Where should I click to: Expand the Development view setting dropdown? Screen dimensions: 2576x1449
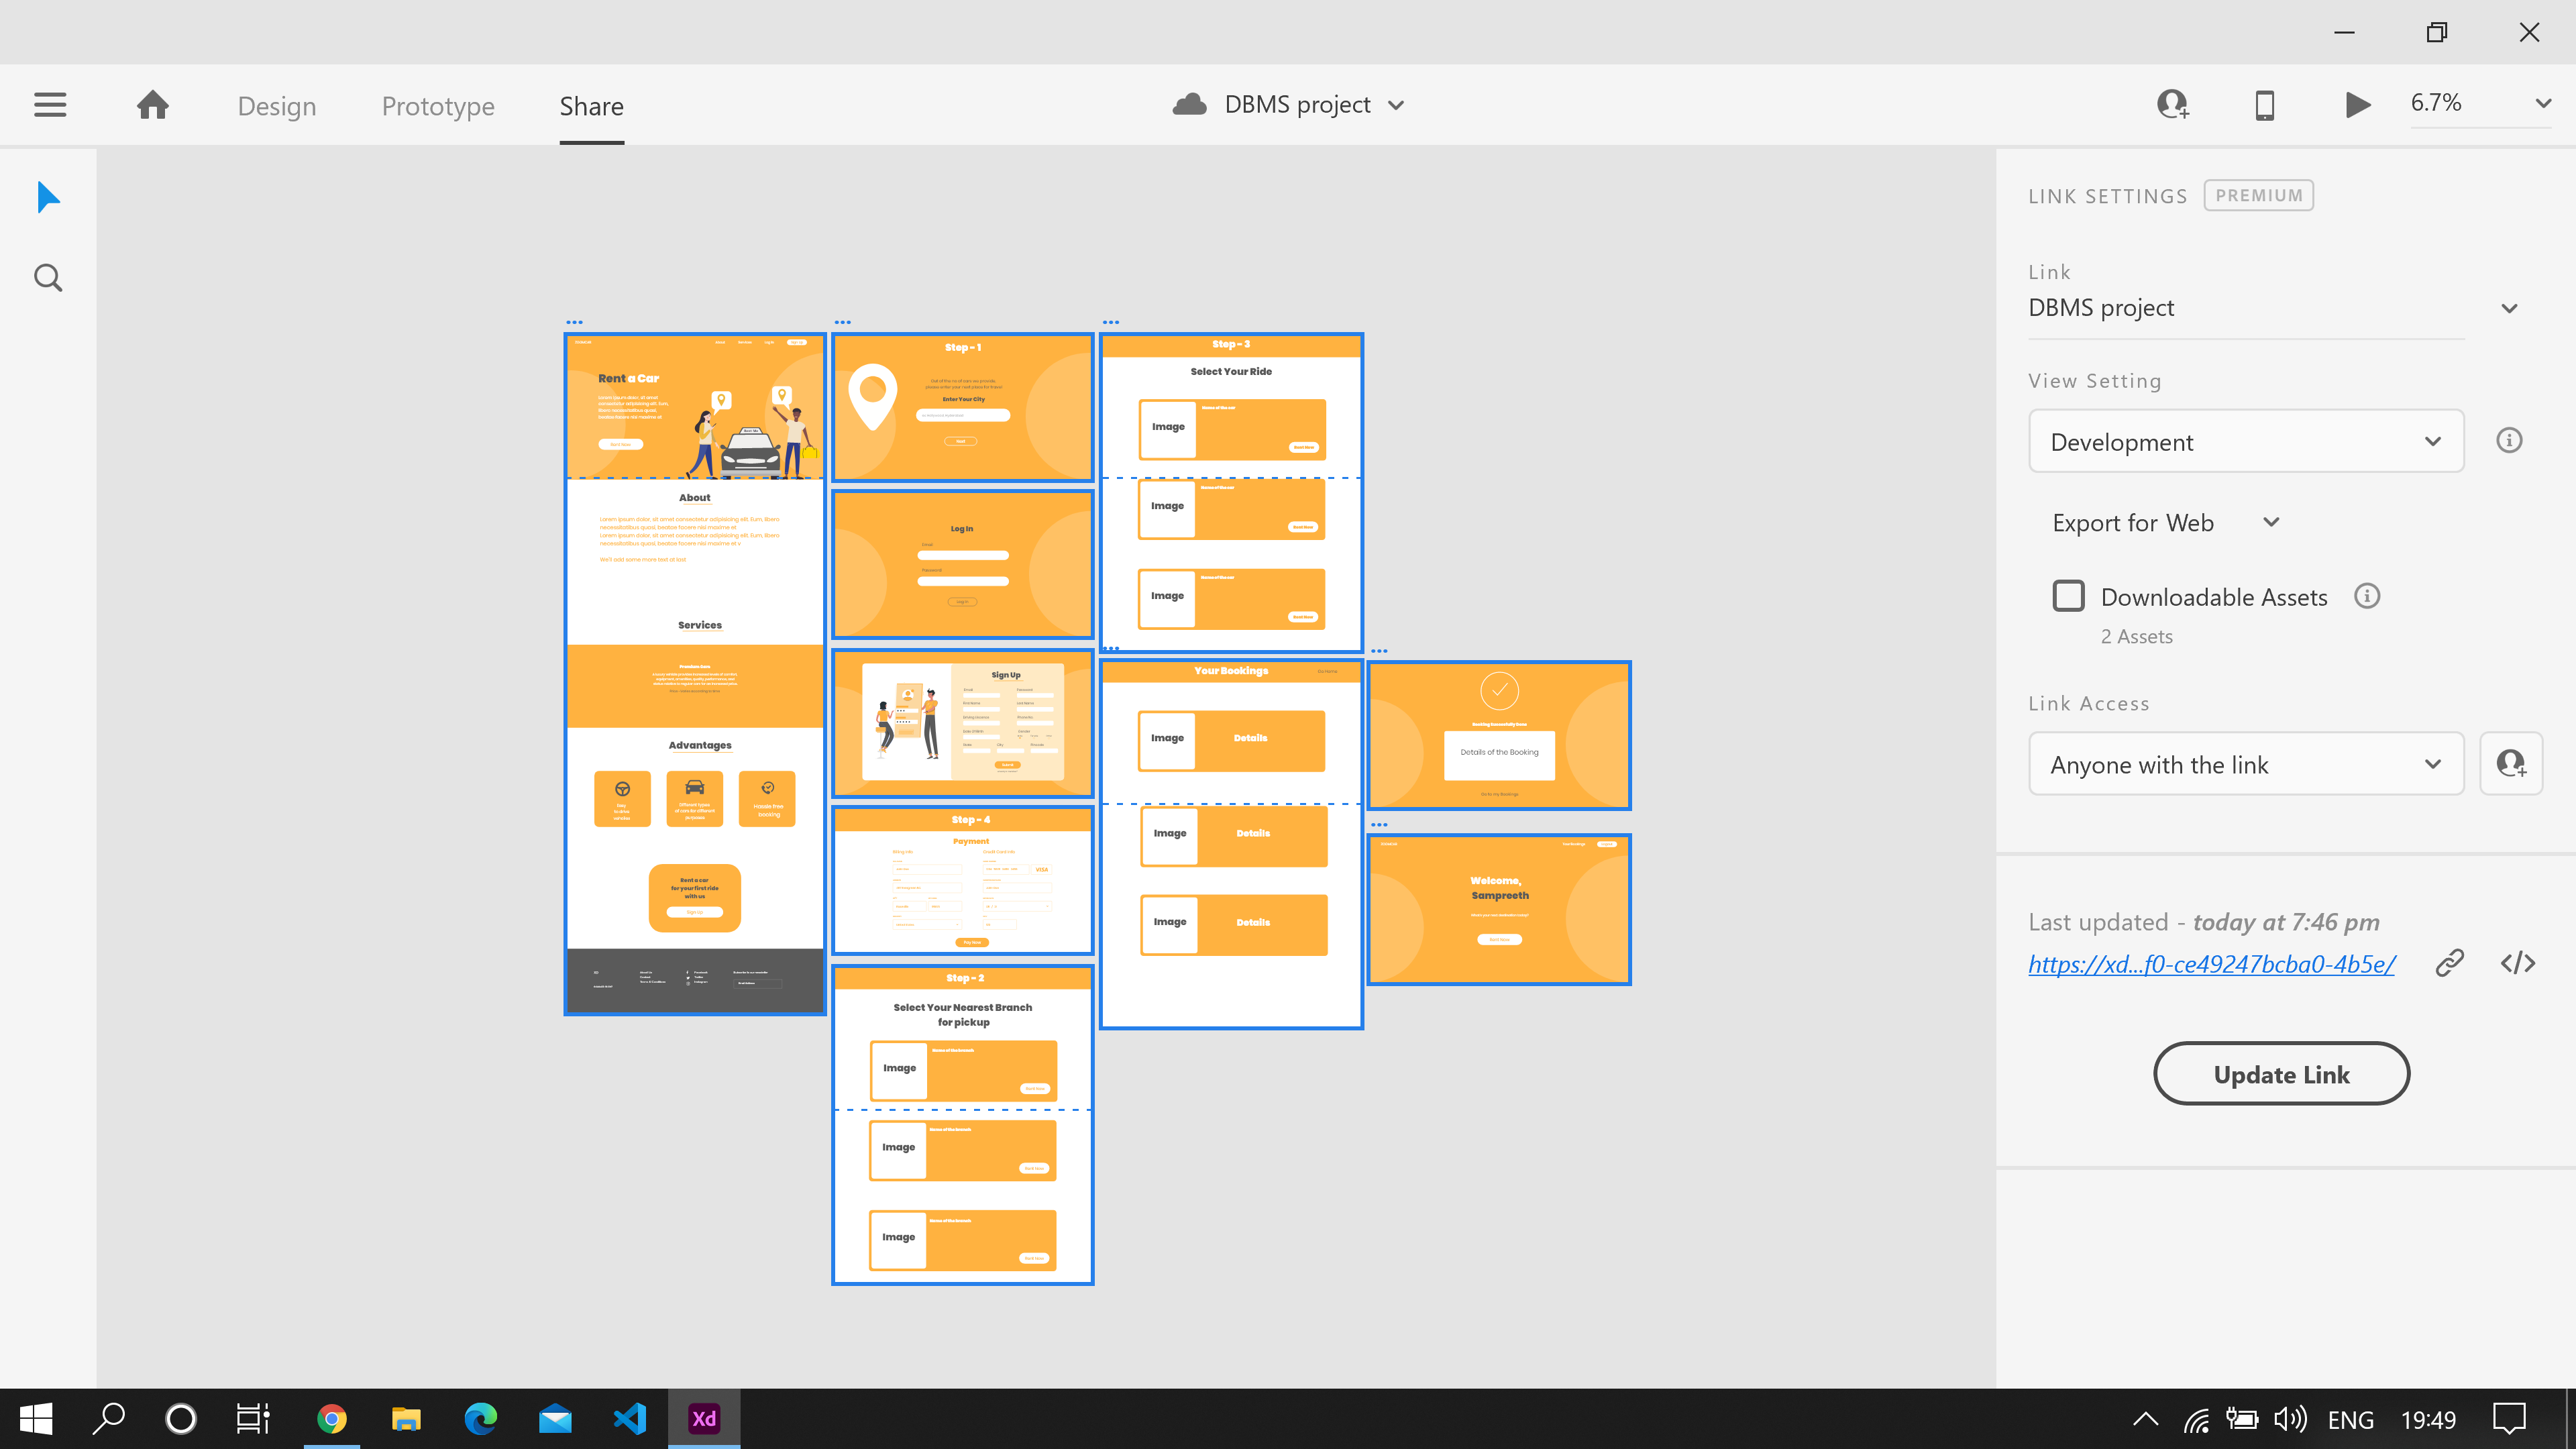tap(2432, 441)
